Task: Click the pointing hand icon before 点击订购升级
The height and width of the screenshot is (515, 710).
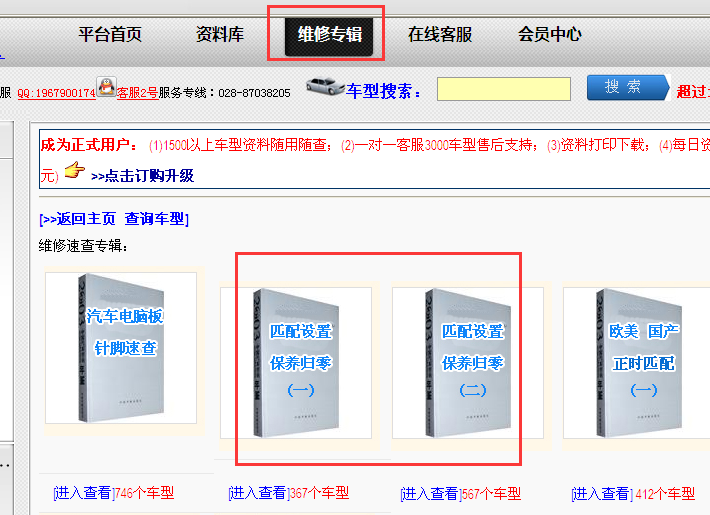Action: pos(74,170)
